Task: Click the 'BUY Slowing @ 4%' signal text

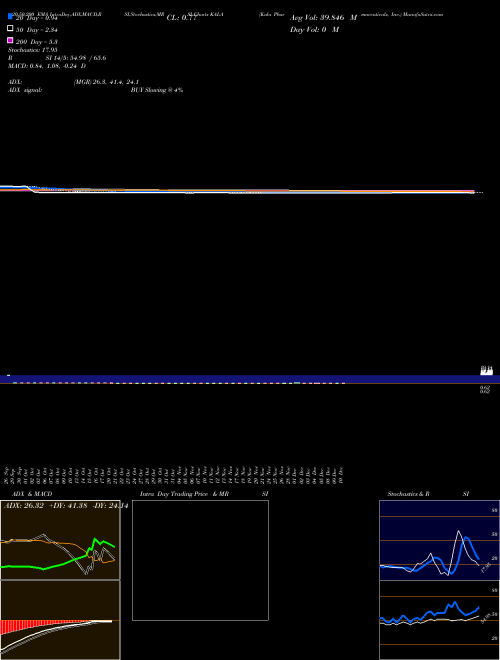Action: (157, 90)
